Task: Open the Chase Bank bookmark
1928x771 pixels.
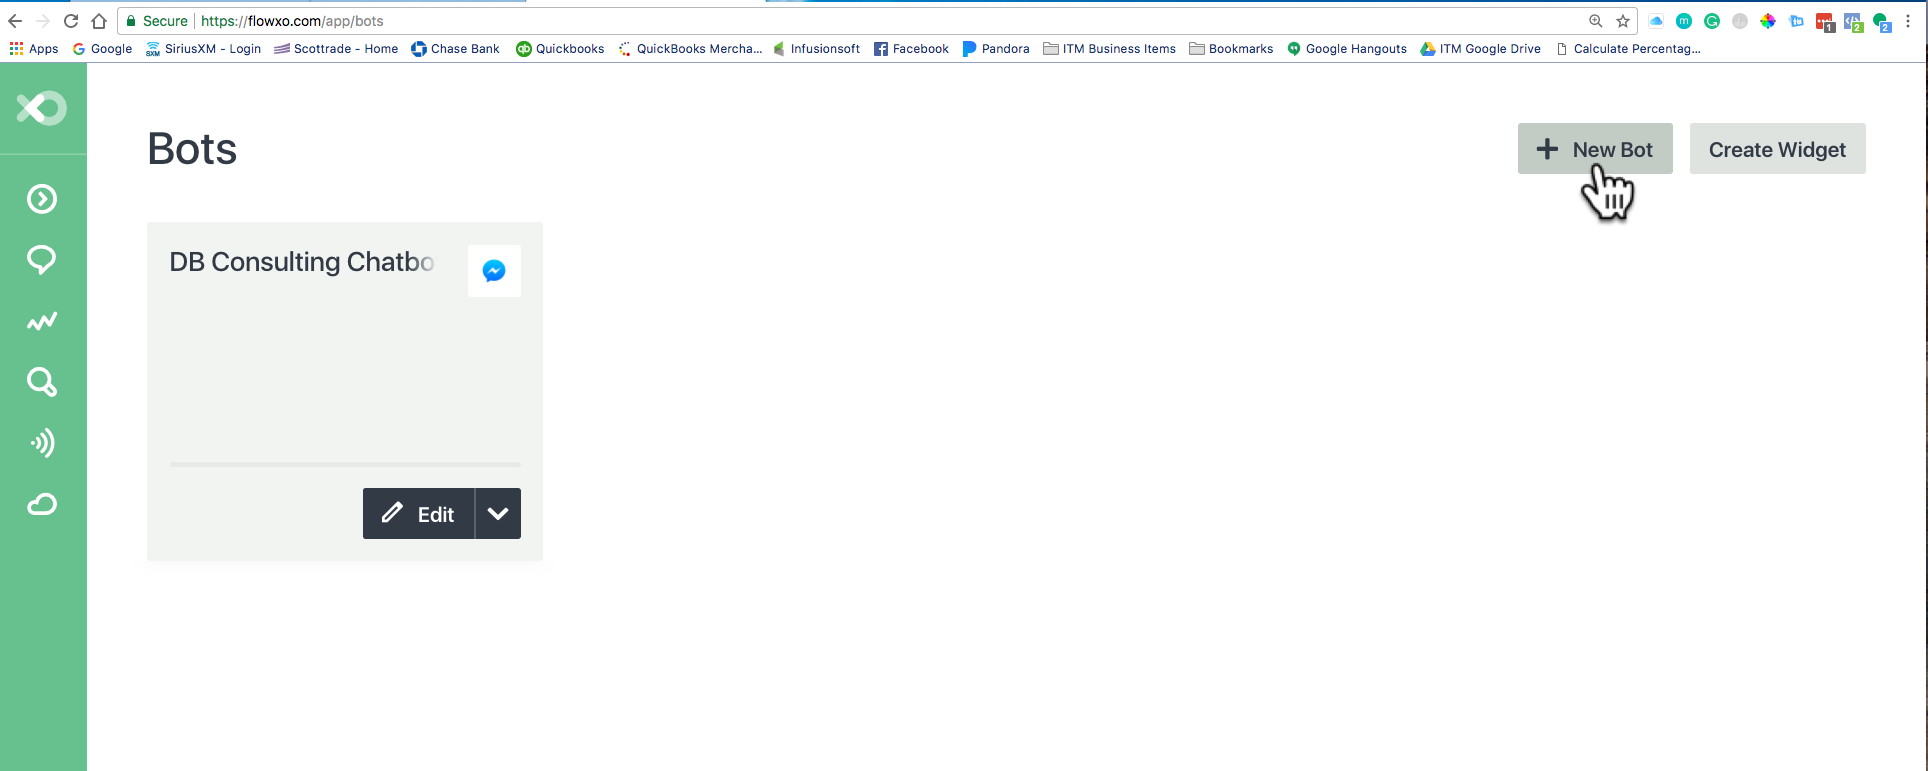Action: (x=455, y=48)
